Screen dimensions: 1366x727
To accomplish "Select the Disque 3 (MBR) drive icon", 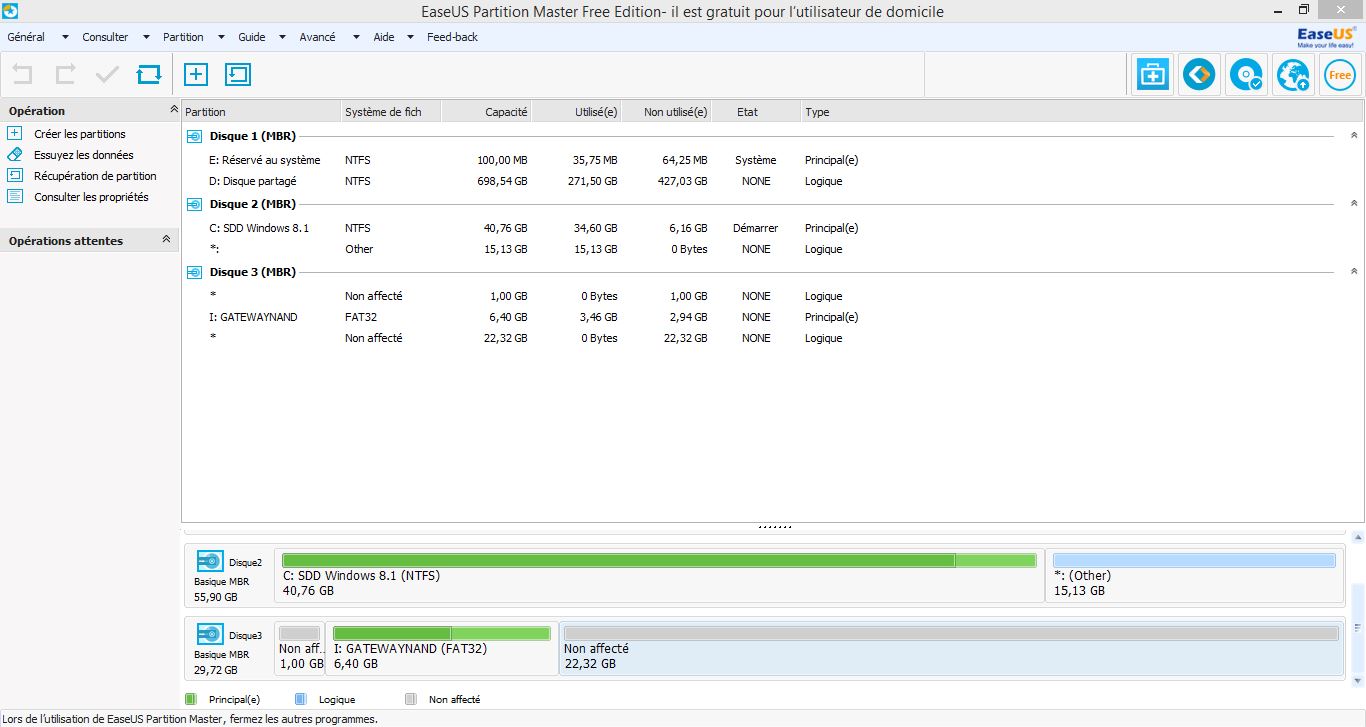I will pos(194,272).
